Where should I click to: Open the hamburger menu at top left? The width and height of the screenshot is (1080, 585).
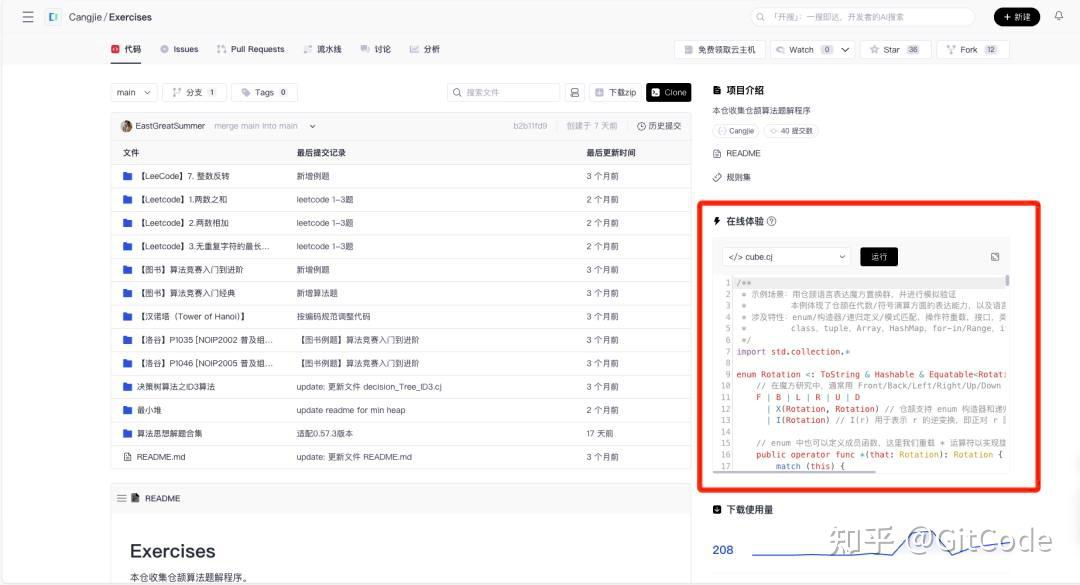[x=27, y=16]
